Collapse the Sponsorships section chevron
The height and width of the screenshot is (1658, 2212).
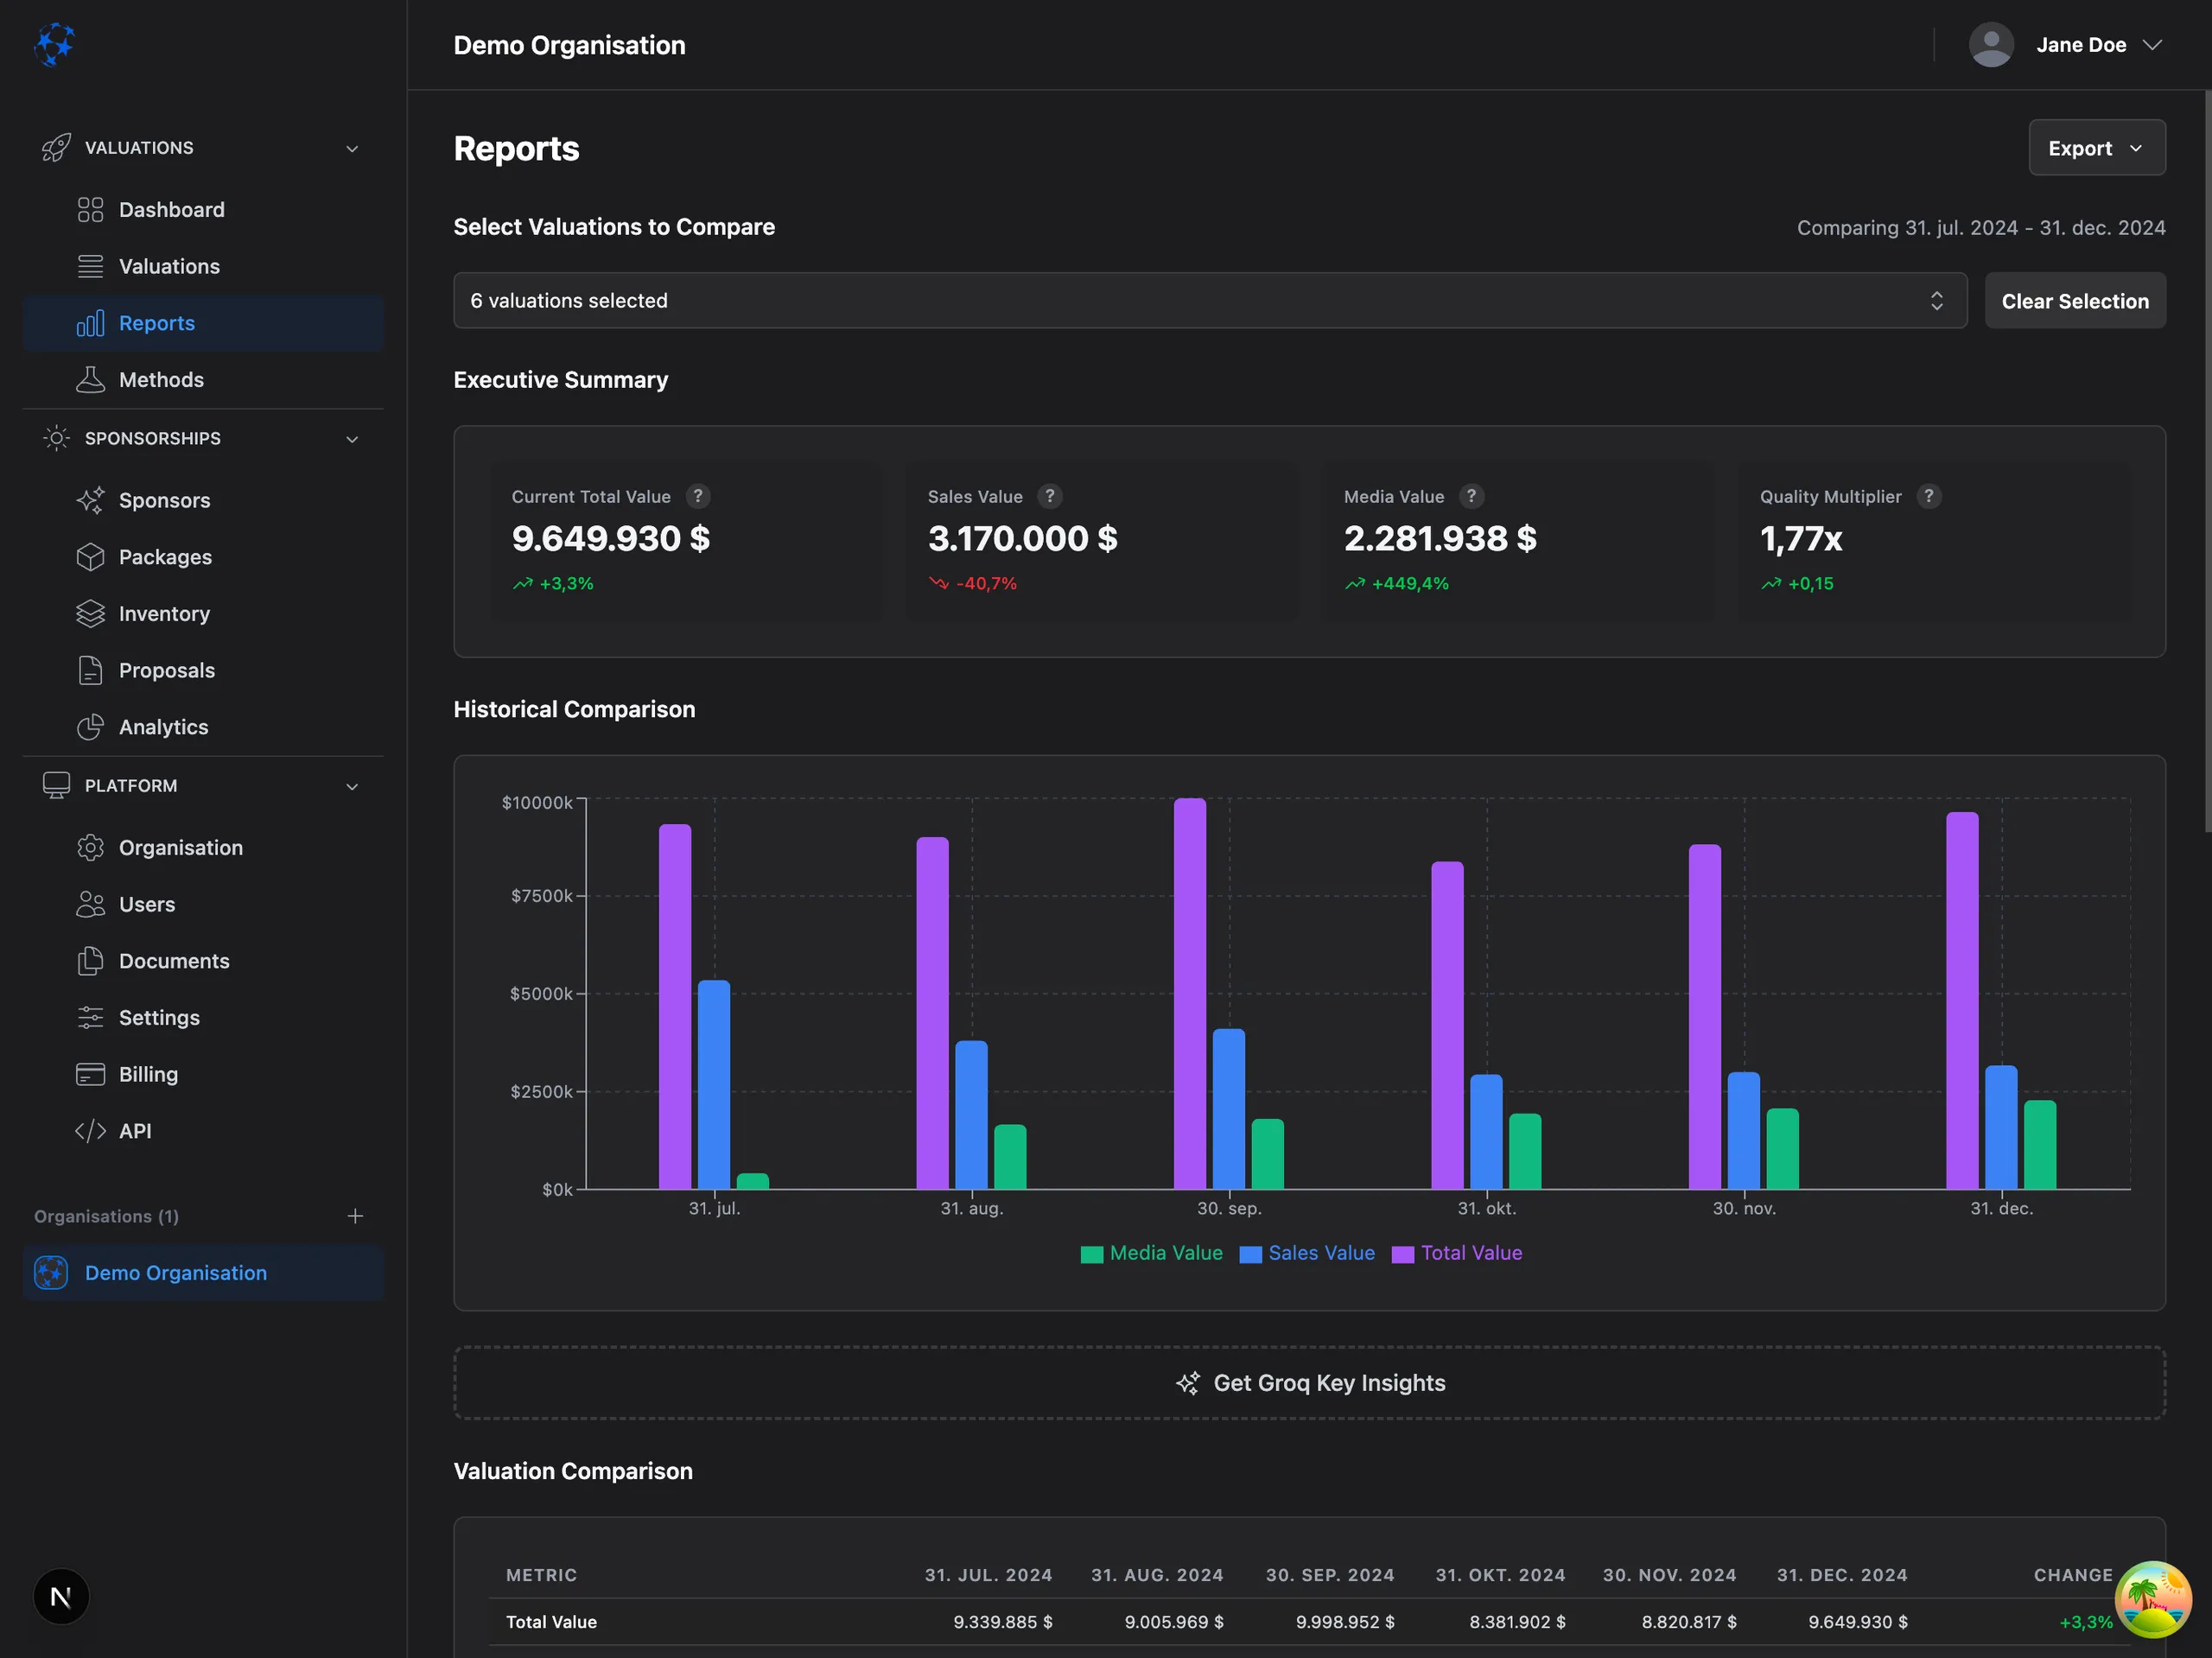pos(352,439)
